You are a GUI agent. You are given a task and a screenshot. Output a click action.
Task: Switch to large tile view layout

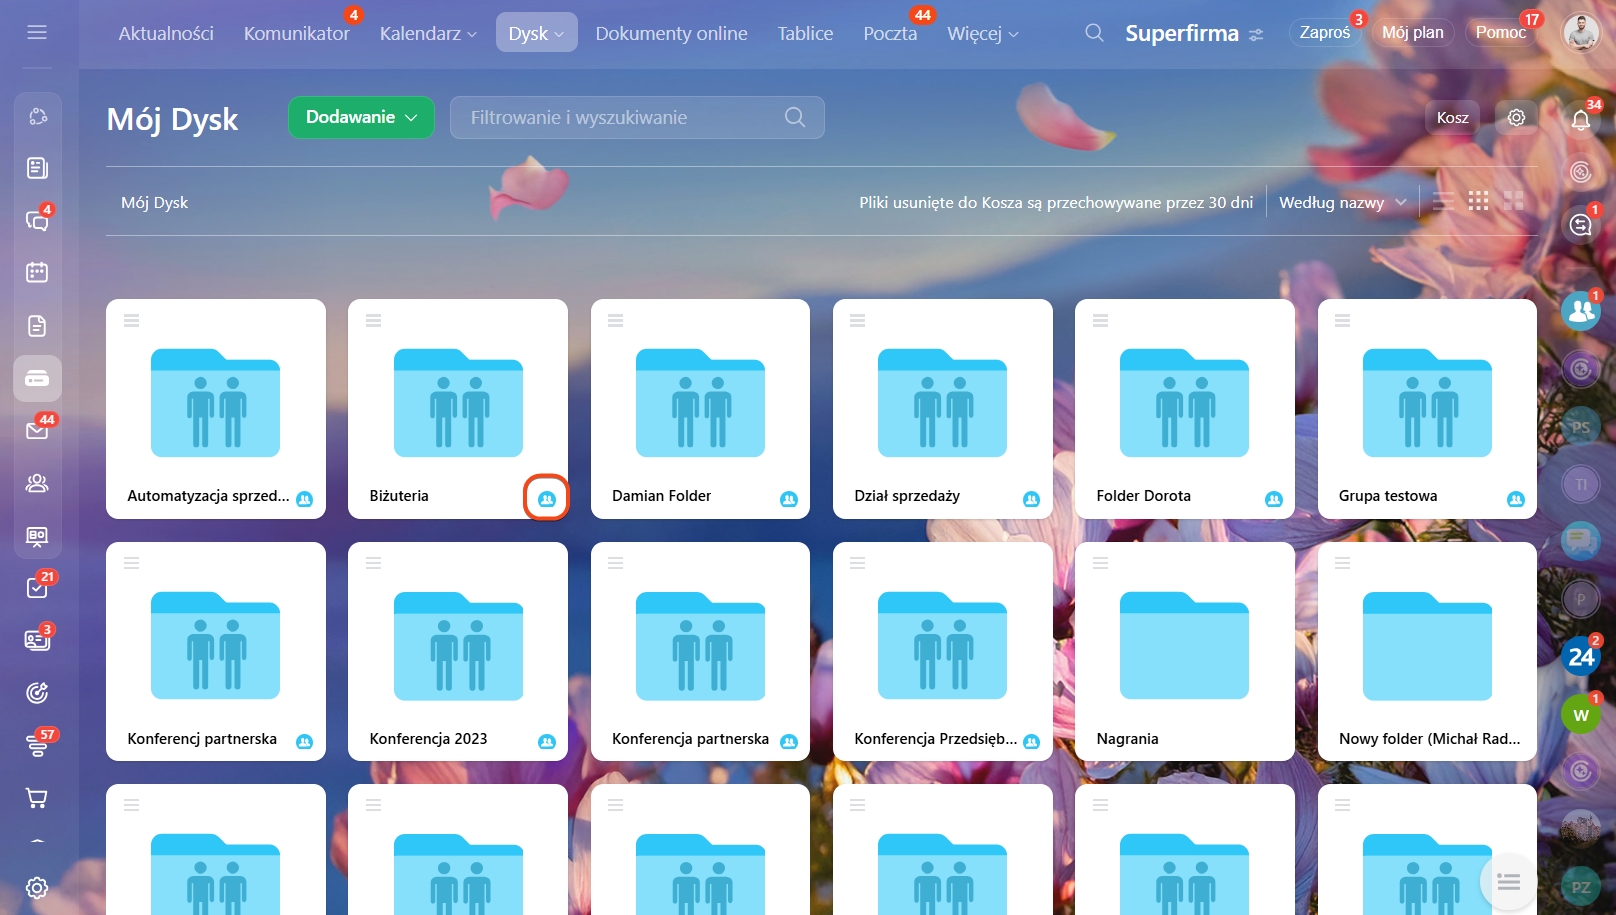click(1513, 202)
